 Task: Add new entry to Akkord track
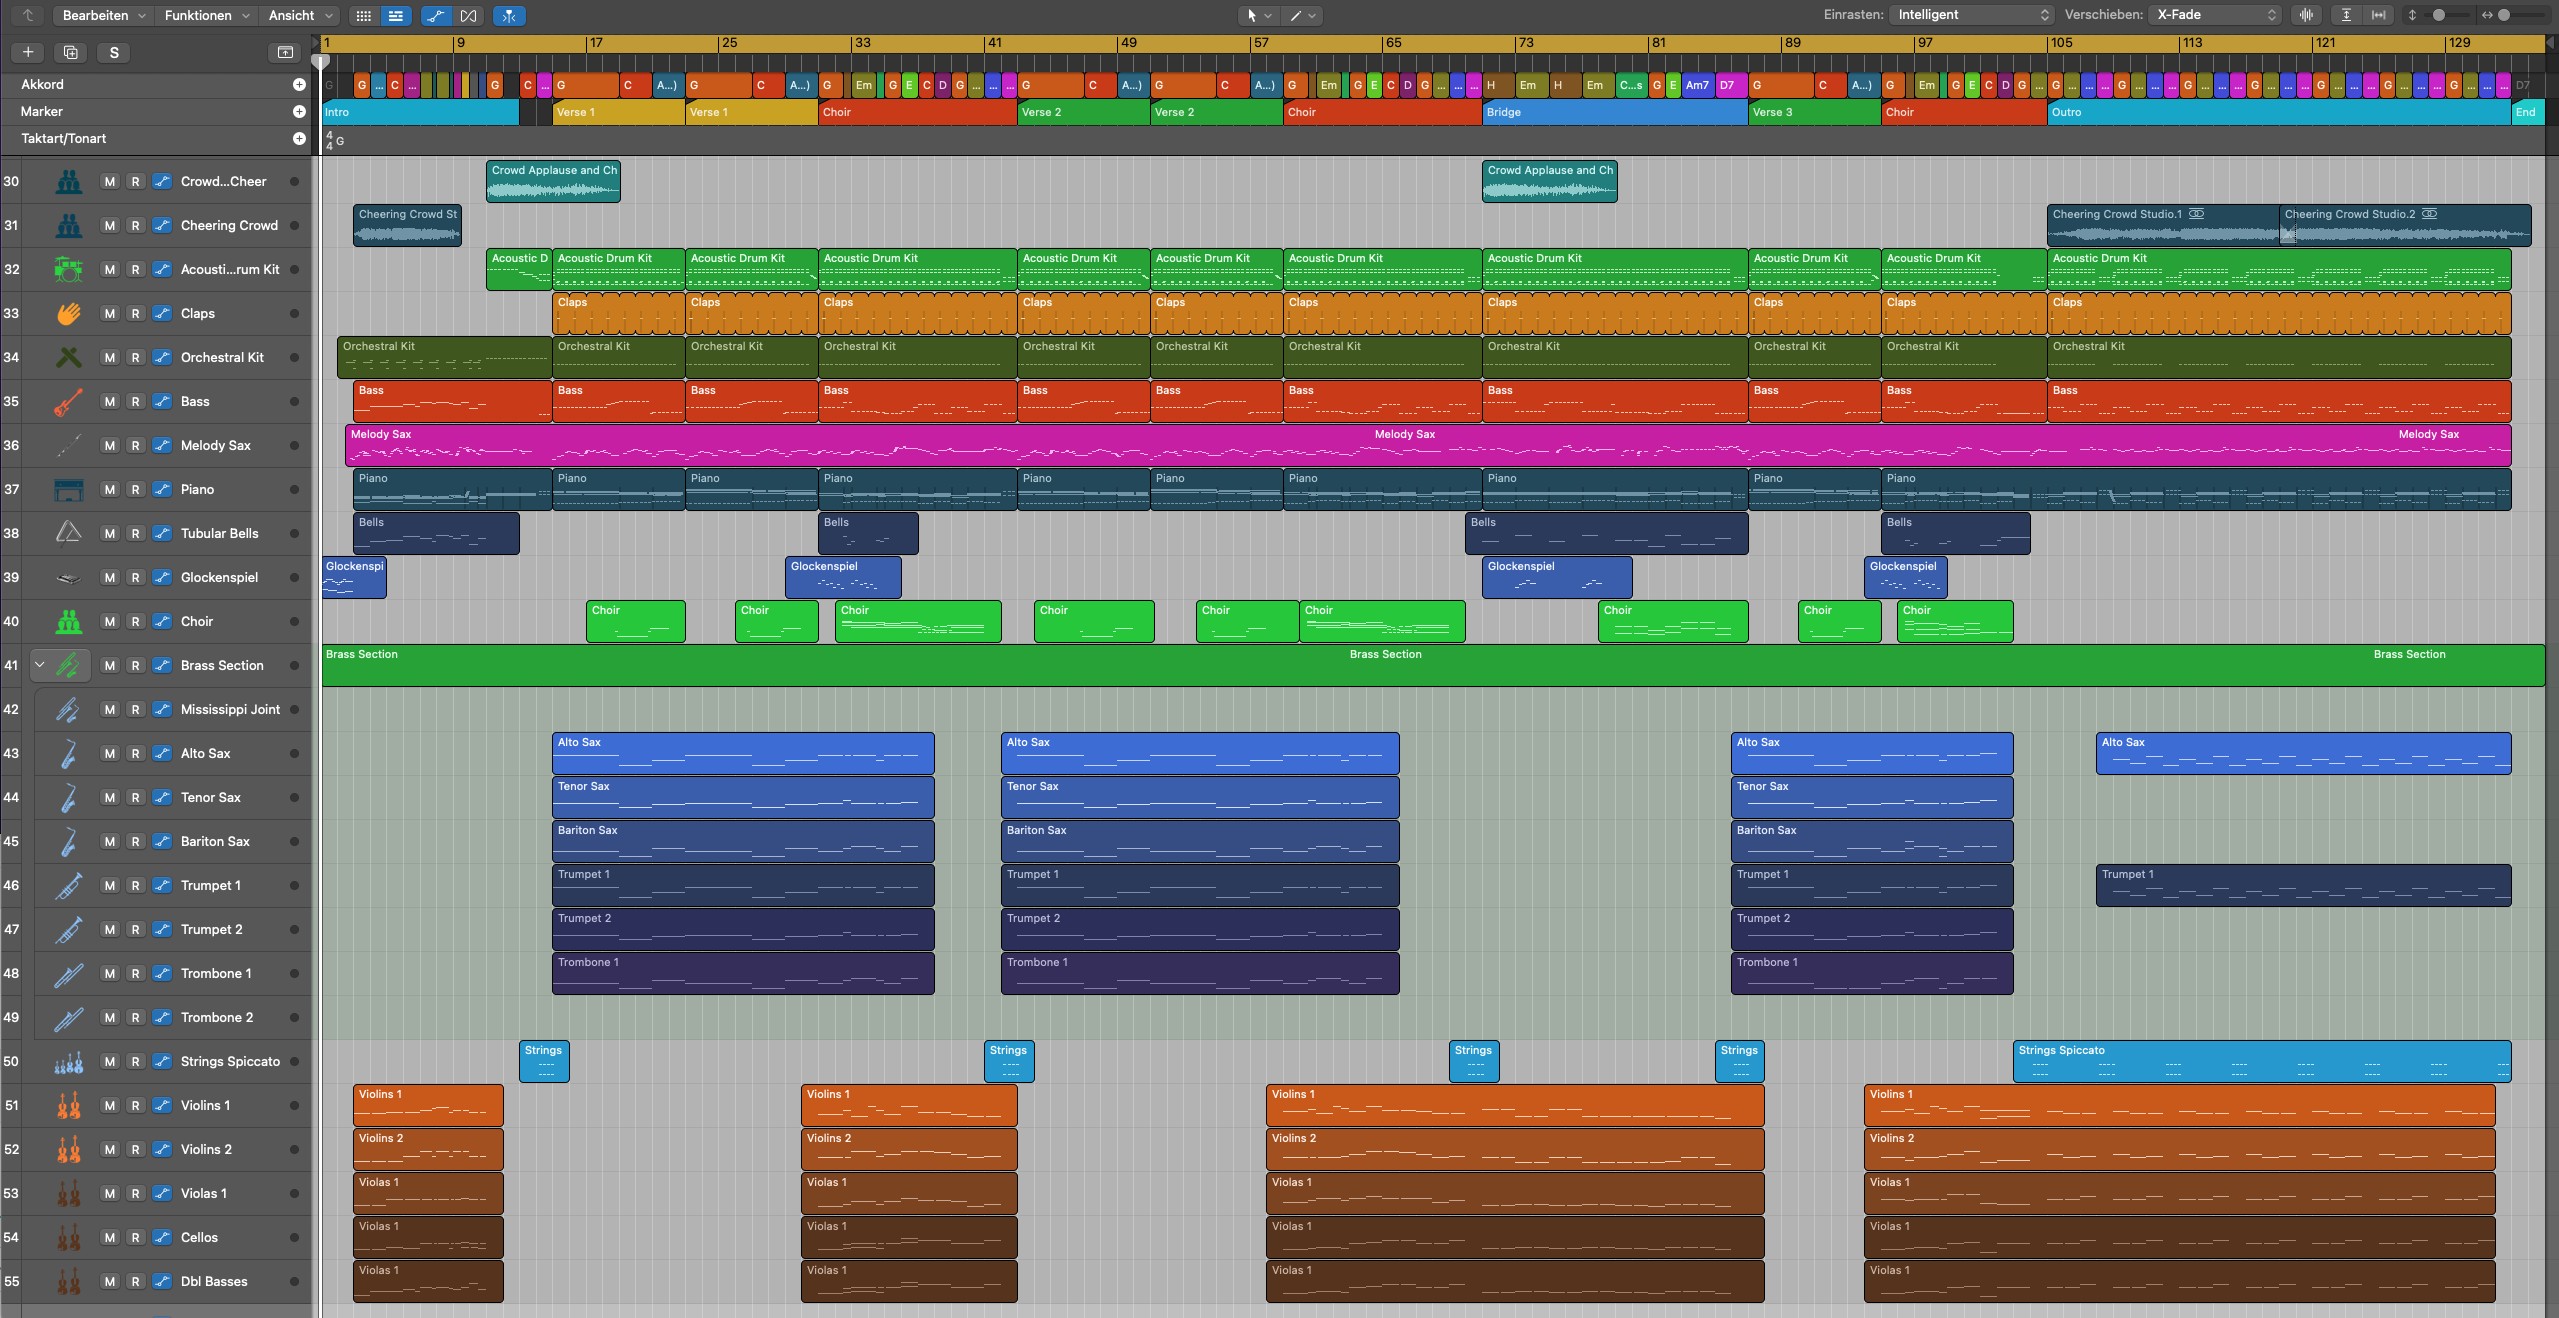coord(299,85)
